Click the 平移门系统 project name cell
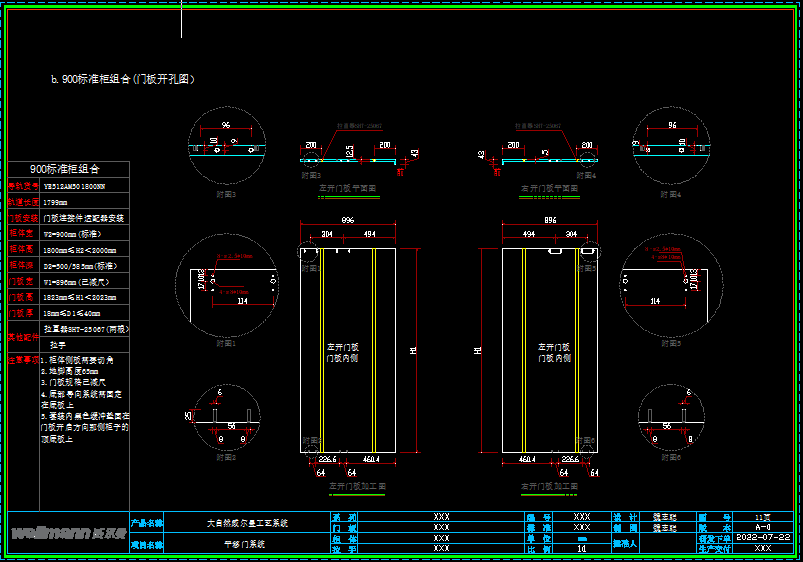 [247, 546]
